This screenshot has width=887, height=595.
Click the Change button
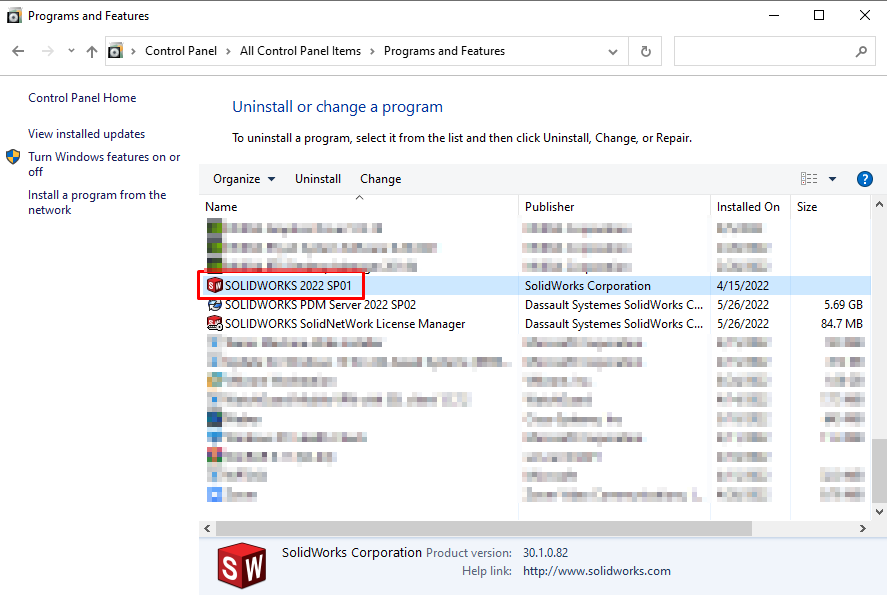tap(381, 179)
